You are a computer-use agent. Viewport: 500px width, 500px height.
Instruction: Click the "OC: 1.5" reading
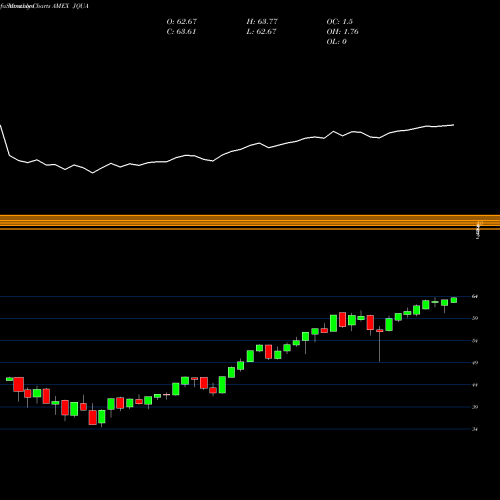[339, 22]
